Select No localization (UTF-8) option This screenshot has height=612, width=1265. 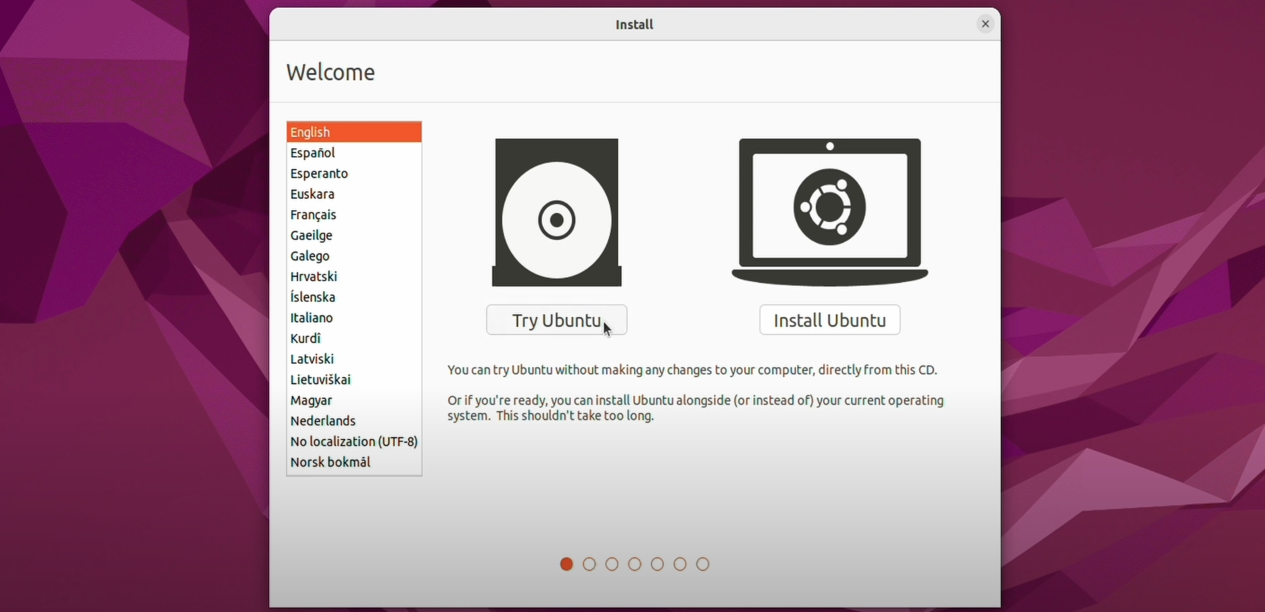354,442
